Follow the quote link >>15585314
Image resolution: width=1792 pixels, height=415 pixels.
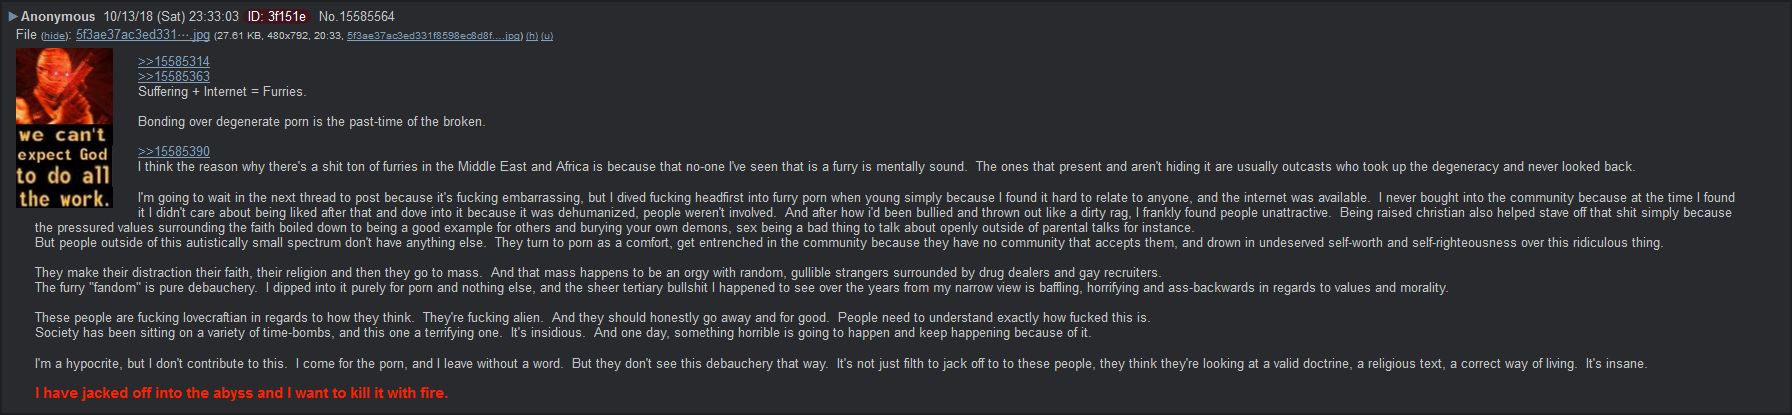[x=174, y=62]
